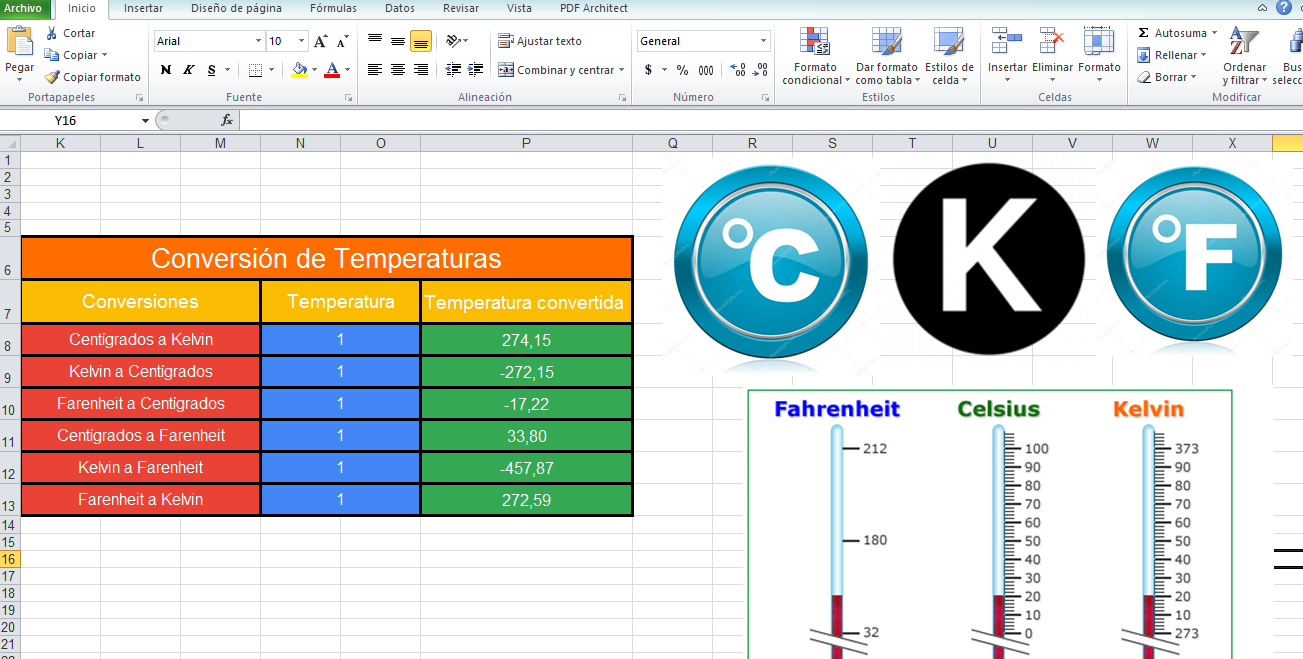This screenshot has width=1303, height=659.
Task: Open the Combinar y centrar dropdown arrow
Action: (x=621, y=70)
